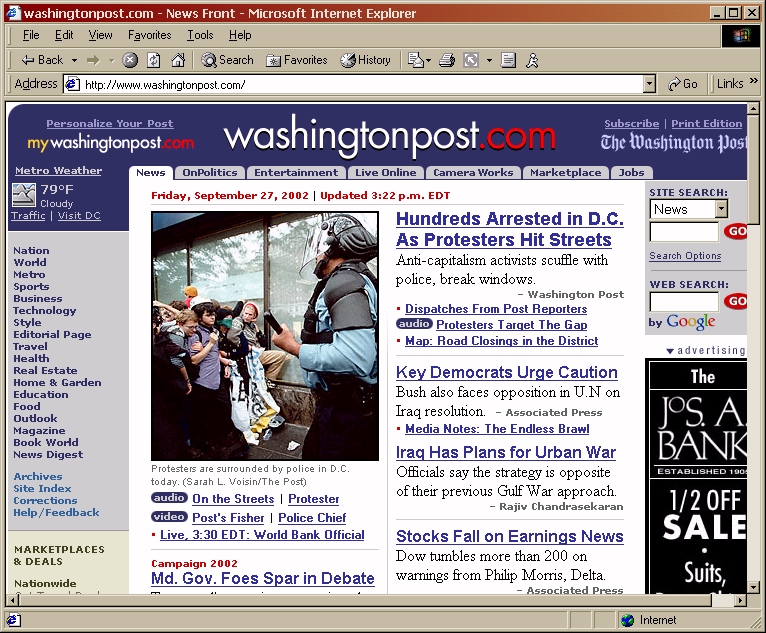Go to the Home page icon
The height and width of the screenshot is (633, 766).
coord(178,60)
